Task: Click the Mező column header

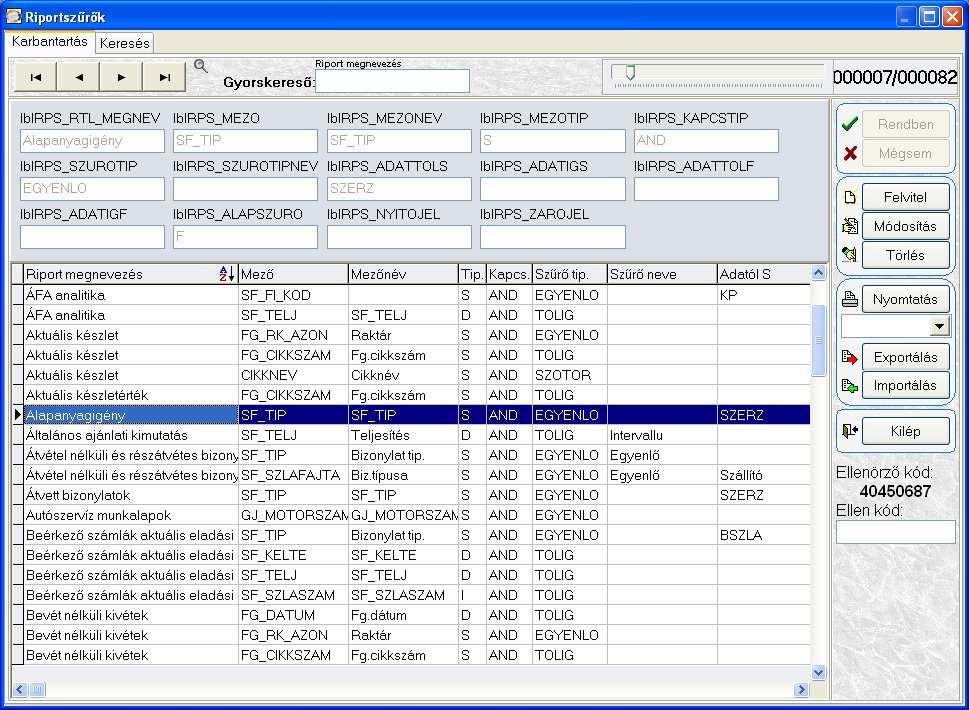Action: pos(293,274)
